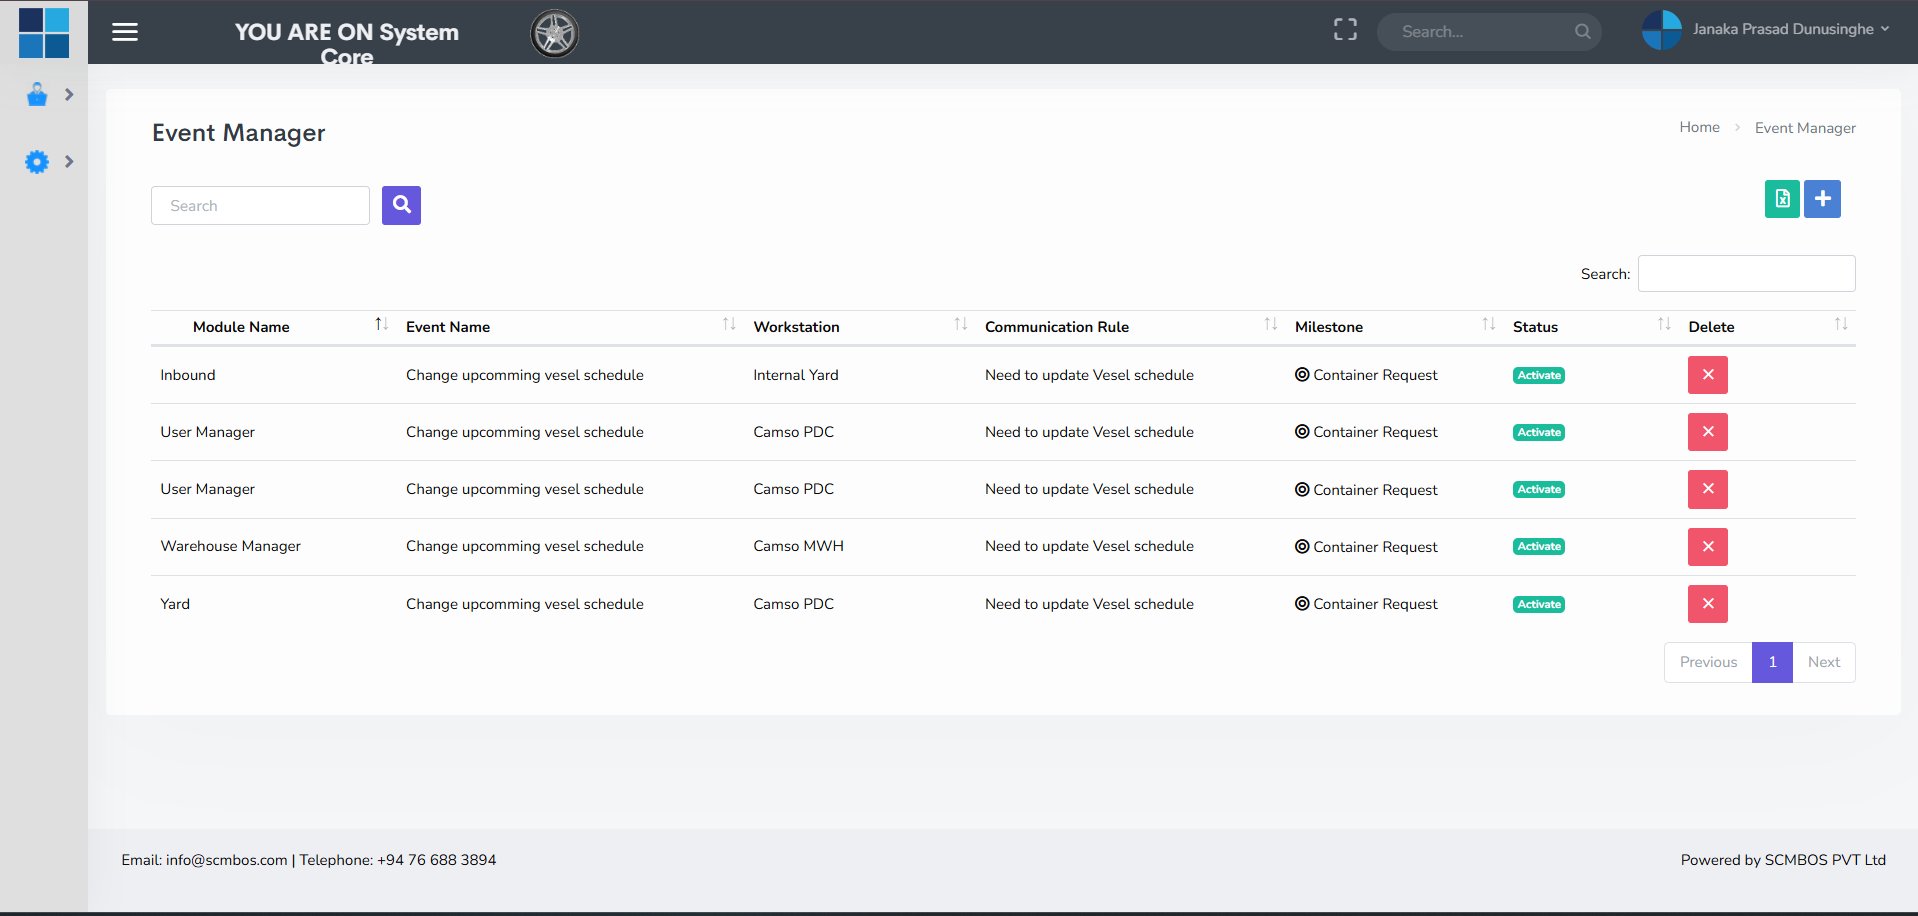This screenshot has width=1918, height=916.
Task: Go to Home breadcrumb link
Action: (1699, 127)
